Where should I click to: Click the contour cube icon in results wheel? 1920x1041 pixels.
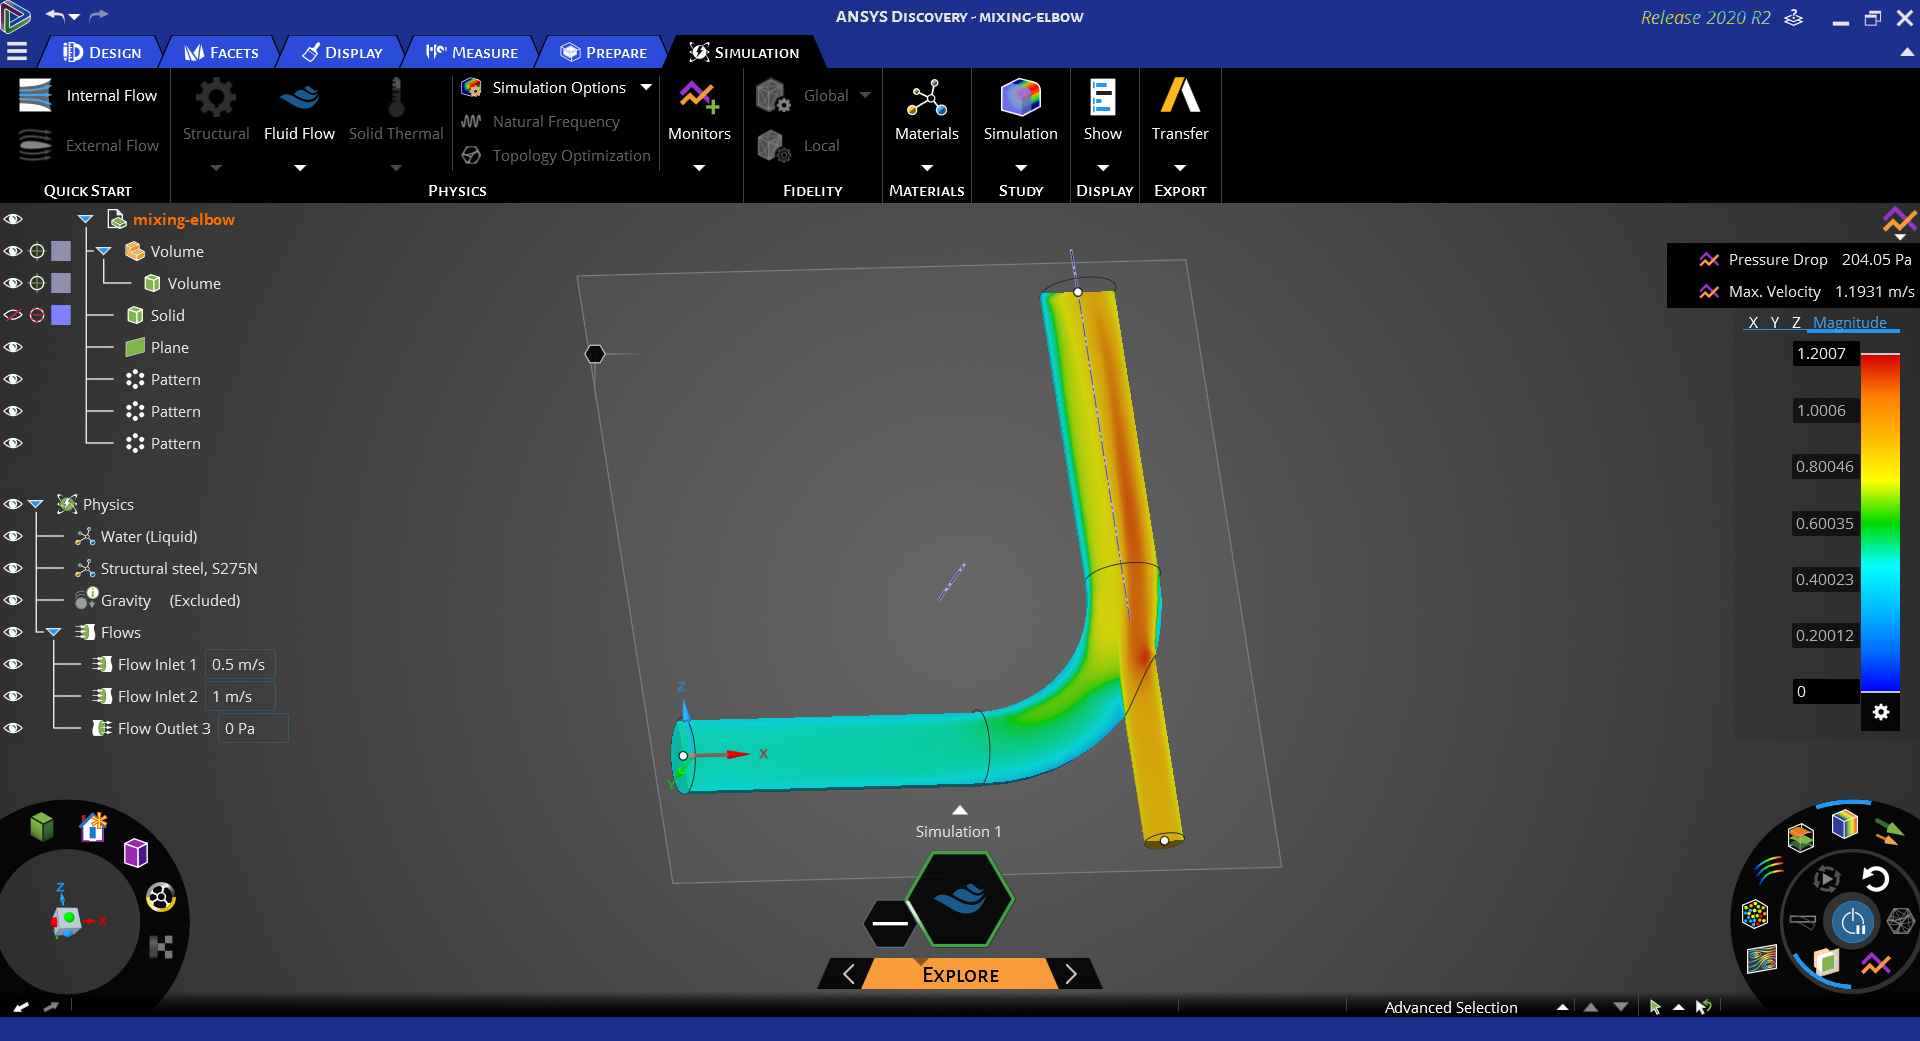[1845, 825]
